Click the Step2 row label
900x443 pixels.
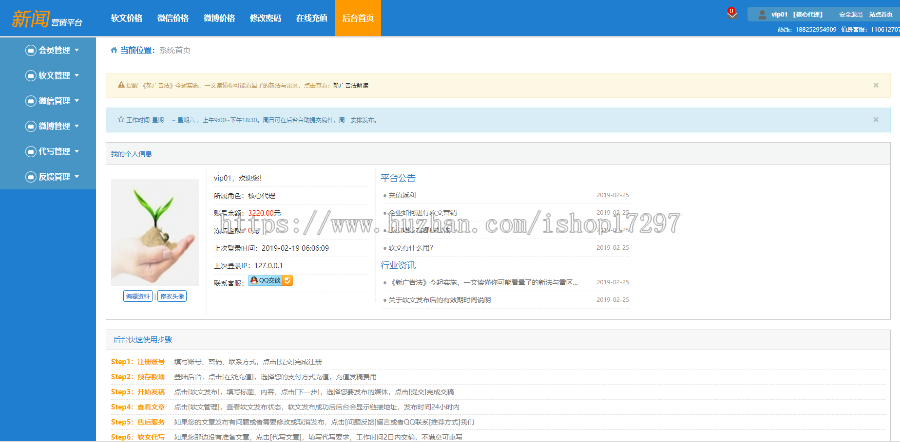138,377
